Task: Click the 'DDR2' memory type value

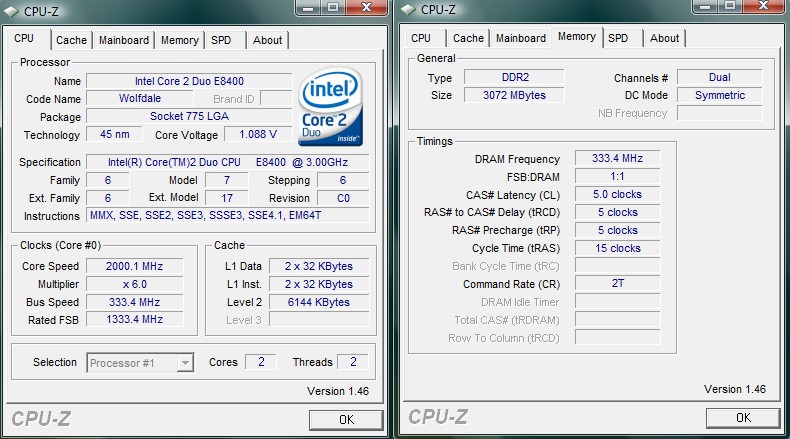Action: (515, 77)
